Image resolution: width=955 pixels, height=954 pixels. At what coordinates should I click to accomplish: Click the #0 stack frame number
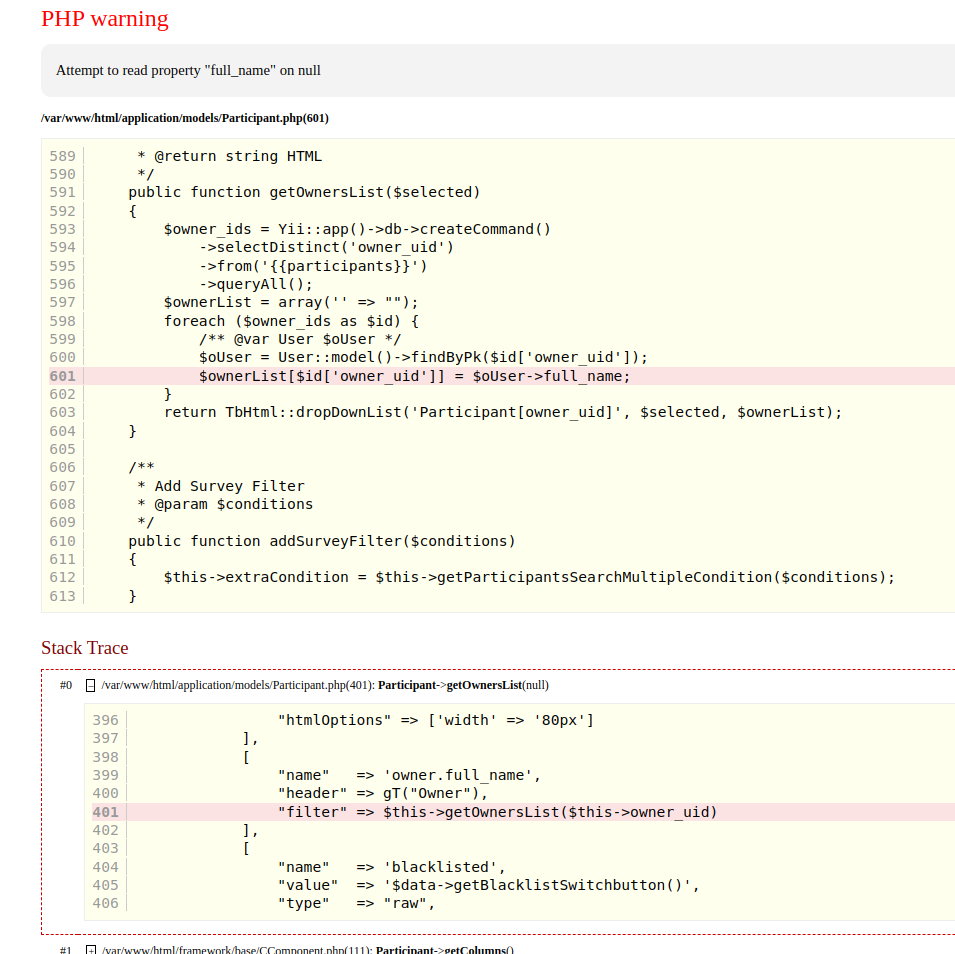click(x=66, y=686)
